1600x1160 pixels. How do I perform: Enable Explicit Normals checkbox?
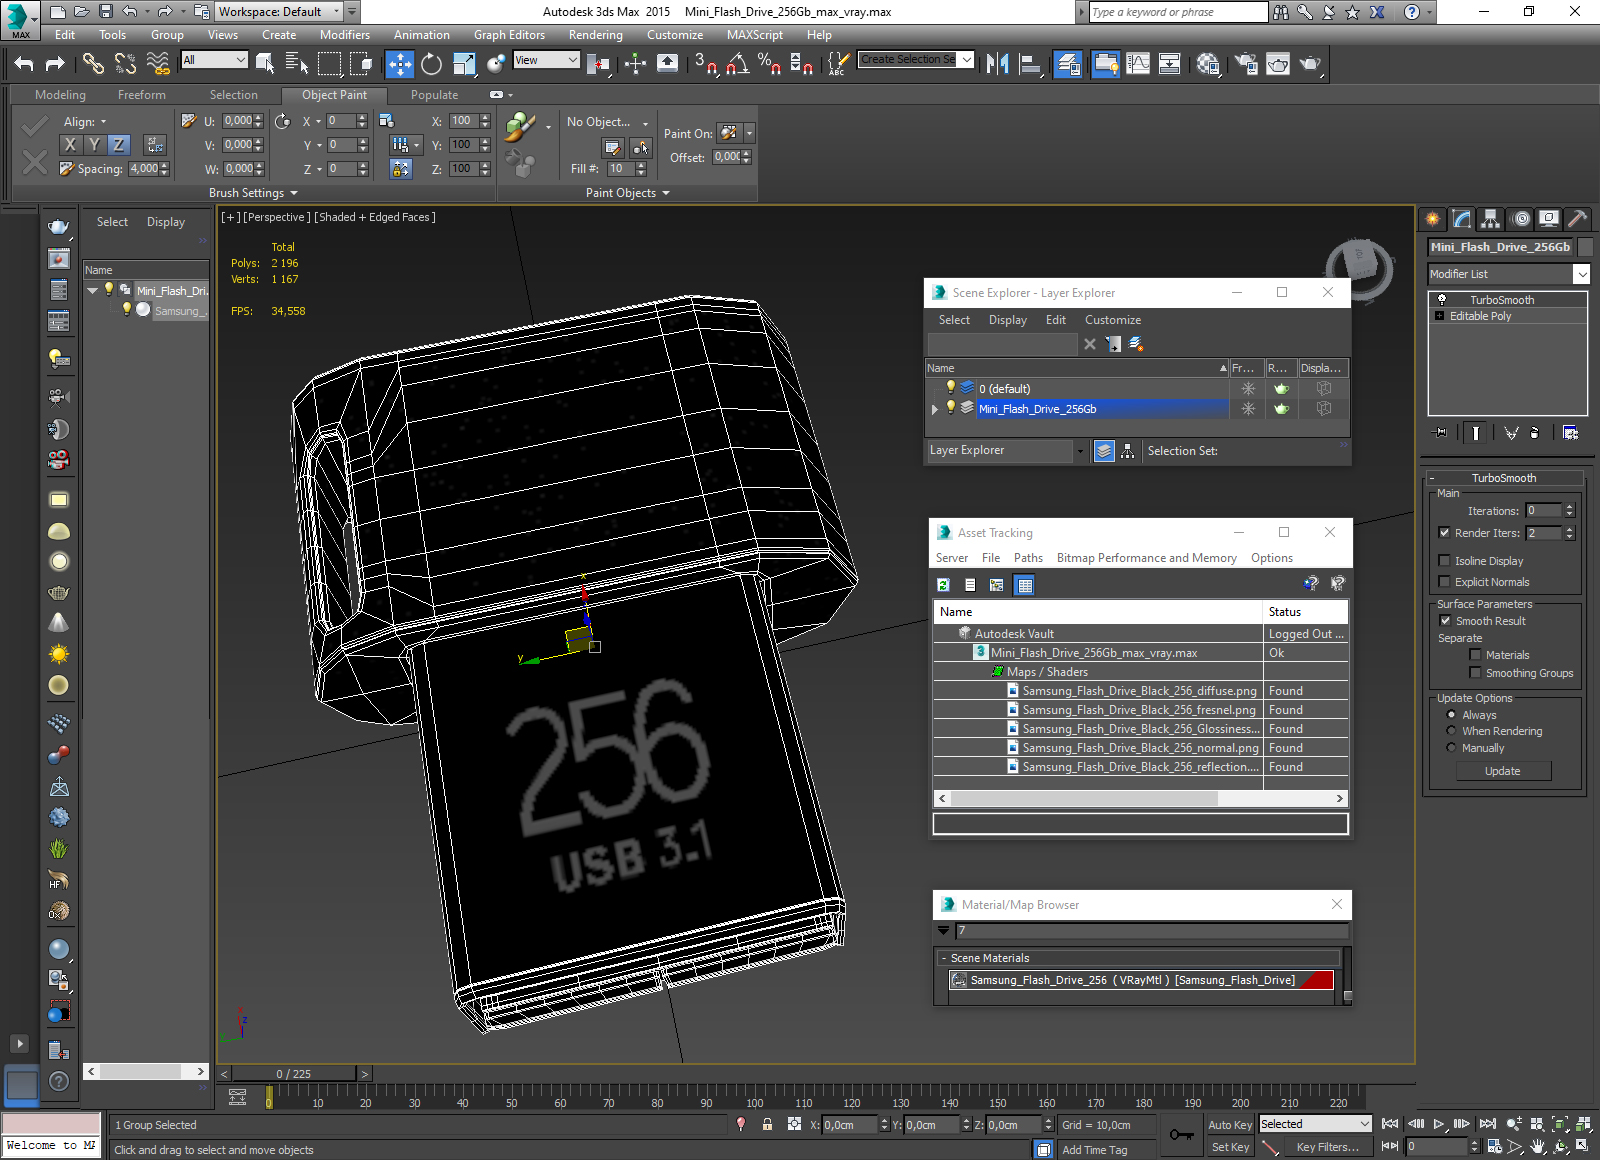(x=1444, y=582)
